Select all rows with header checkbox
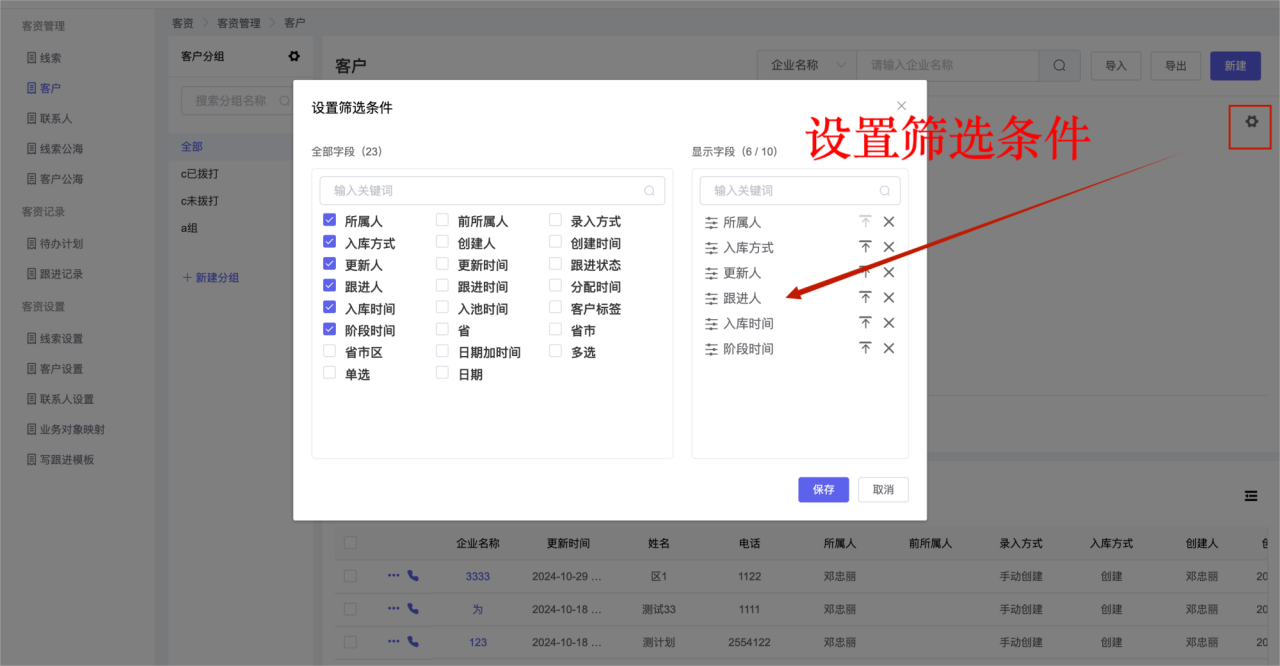 (x=350, y=543)
